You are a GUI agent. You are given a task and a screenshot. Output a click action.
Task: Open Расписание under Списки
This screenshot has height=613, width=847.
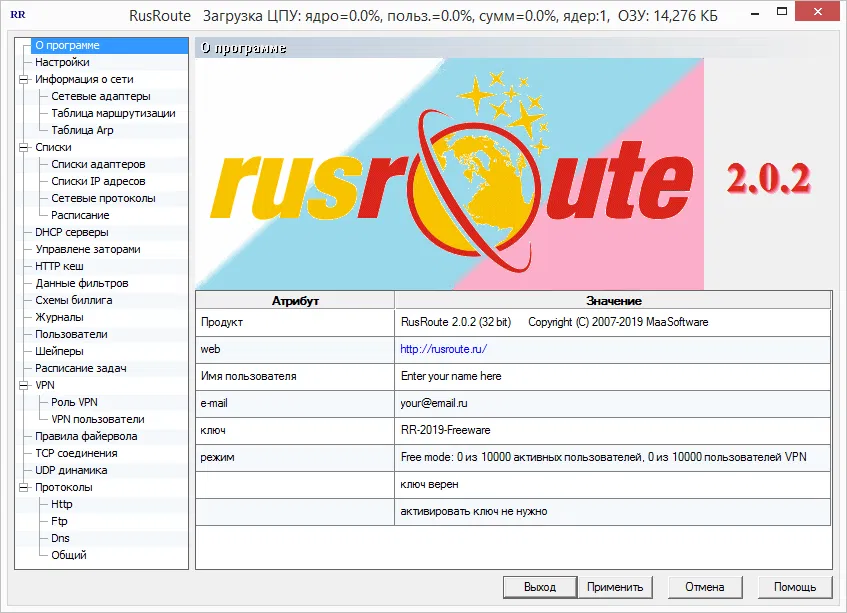coord(80,215)
